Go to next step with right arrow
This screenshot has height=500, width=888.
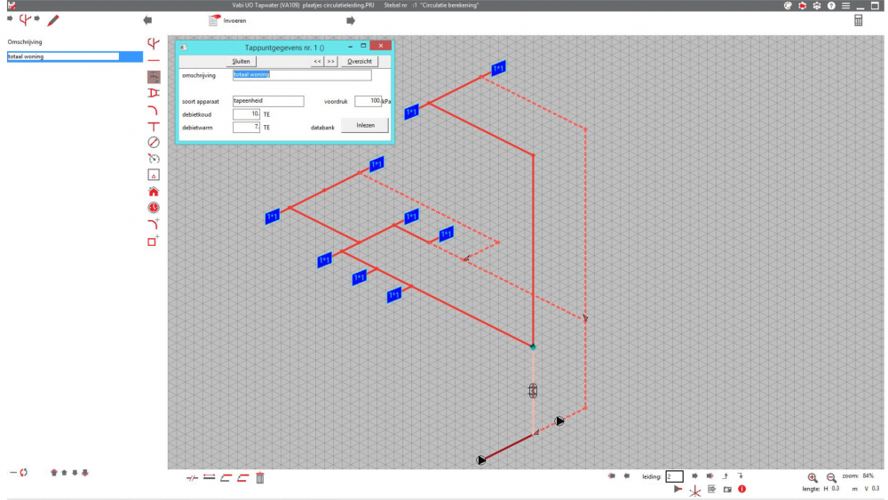click(350, 20)
